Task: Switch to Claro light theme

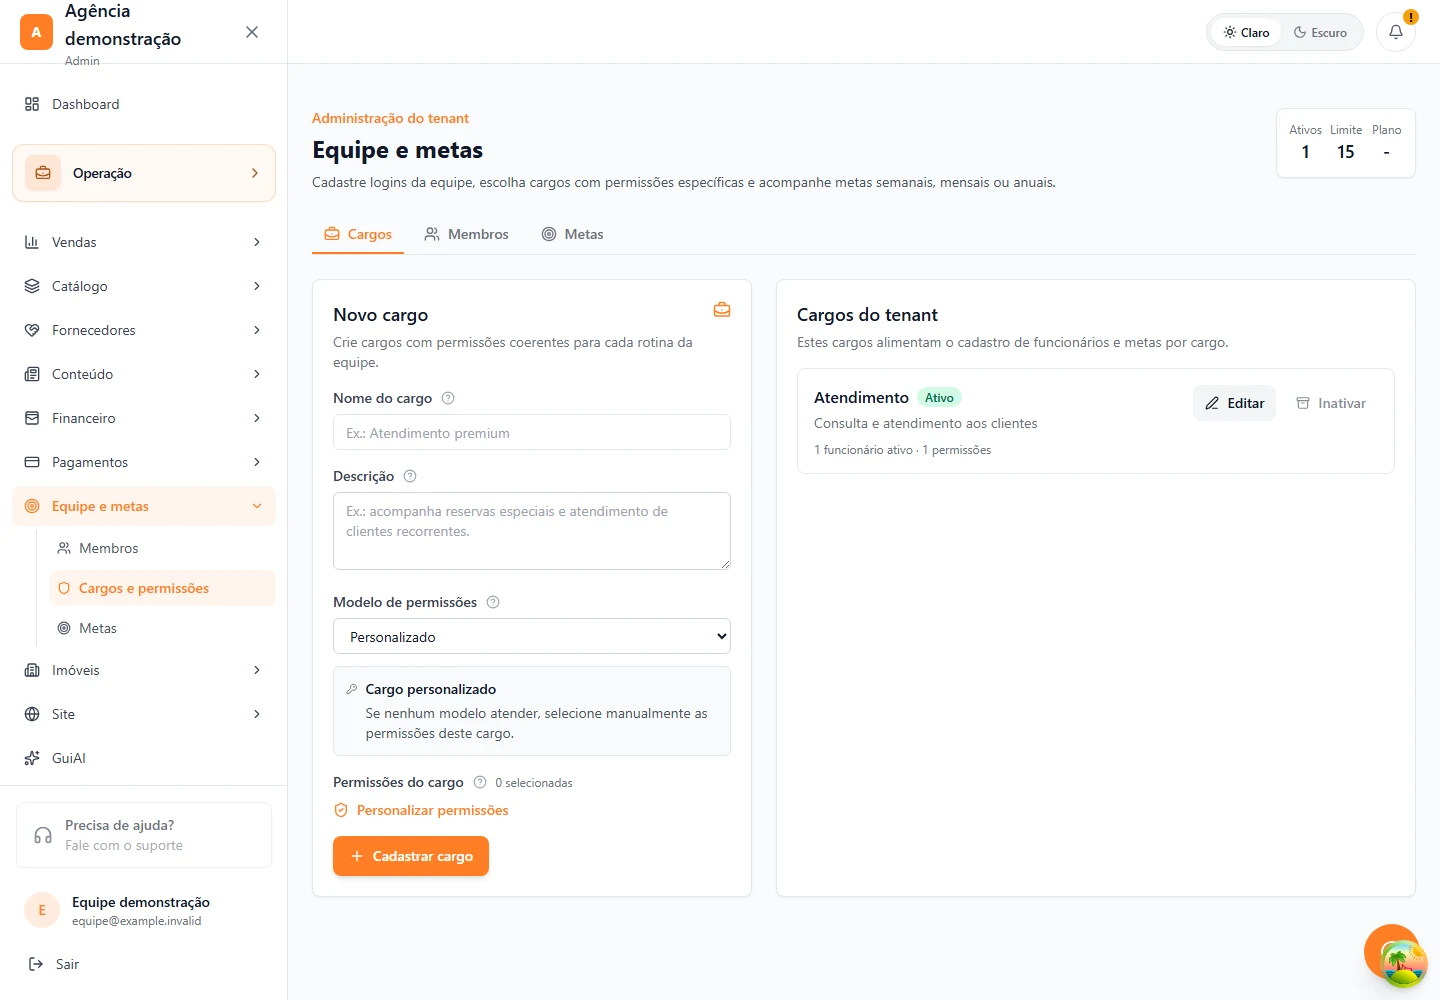Action: pos(1246,32)
